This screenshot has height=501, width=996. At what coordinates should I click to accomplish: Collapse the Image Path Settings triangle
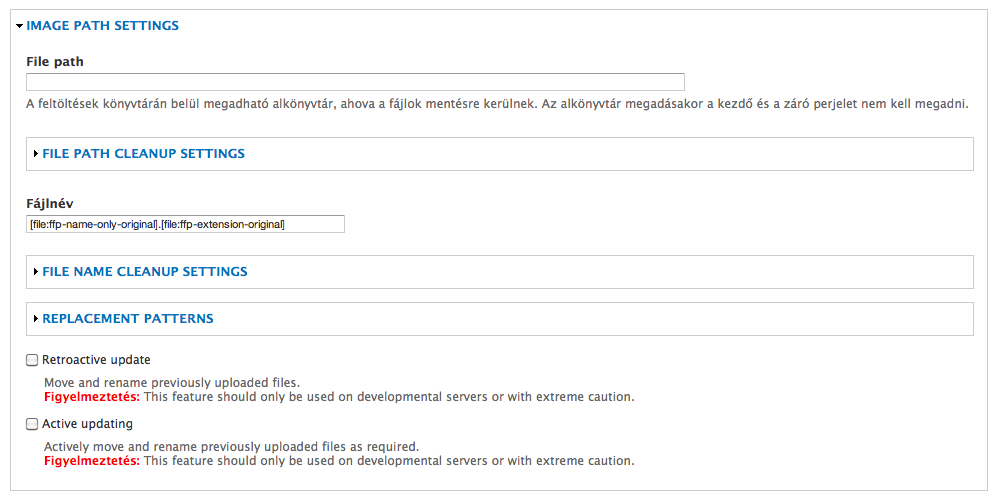pos(20,26)
